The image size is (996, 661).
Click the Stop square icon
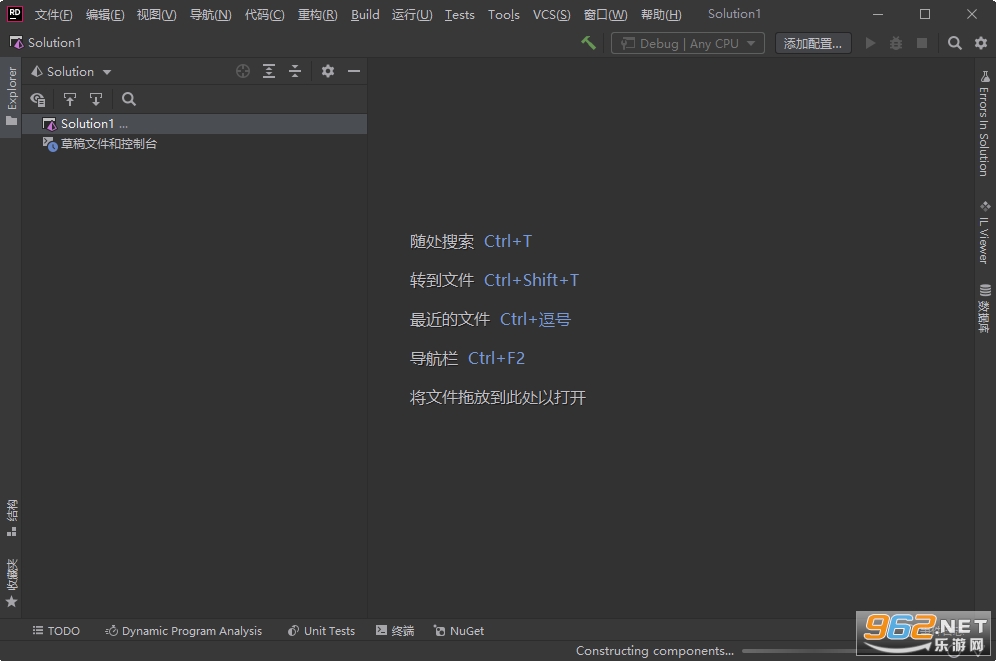coord(922,43)
